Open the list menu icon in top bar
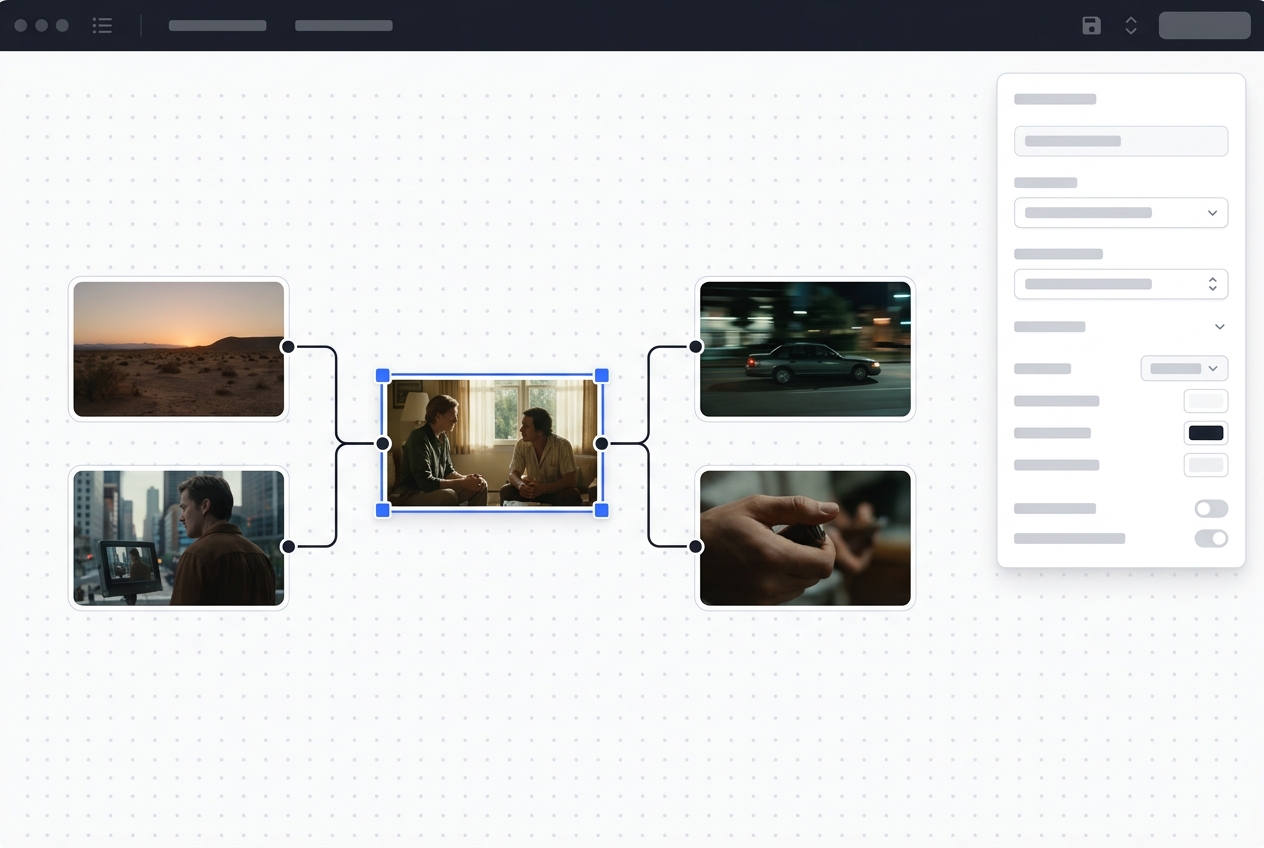 tap(102, 25)
